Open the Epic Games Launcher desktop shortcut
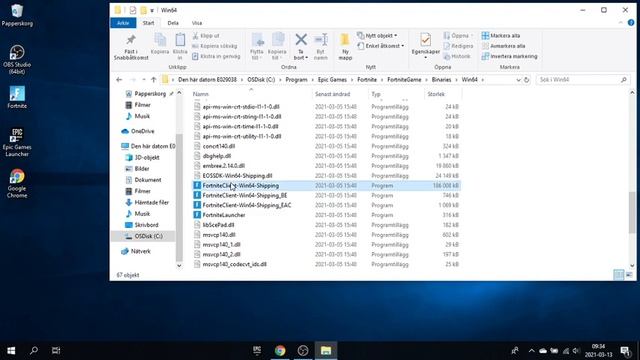Screen dimensions: 640x360 coord(17,142)
